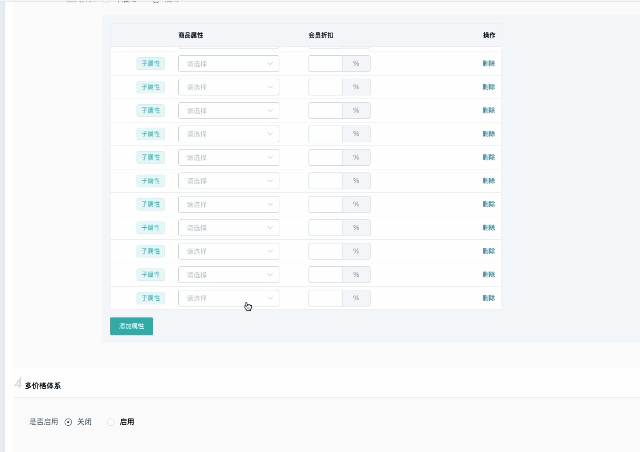Open the 请选择 dropdown in the second-to-last row
640x452 pixels.
pyautogui.click(x=229, y=275)
